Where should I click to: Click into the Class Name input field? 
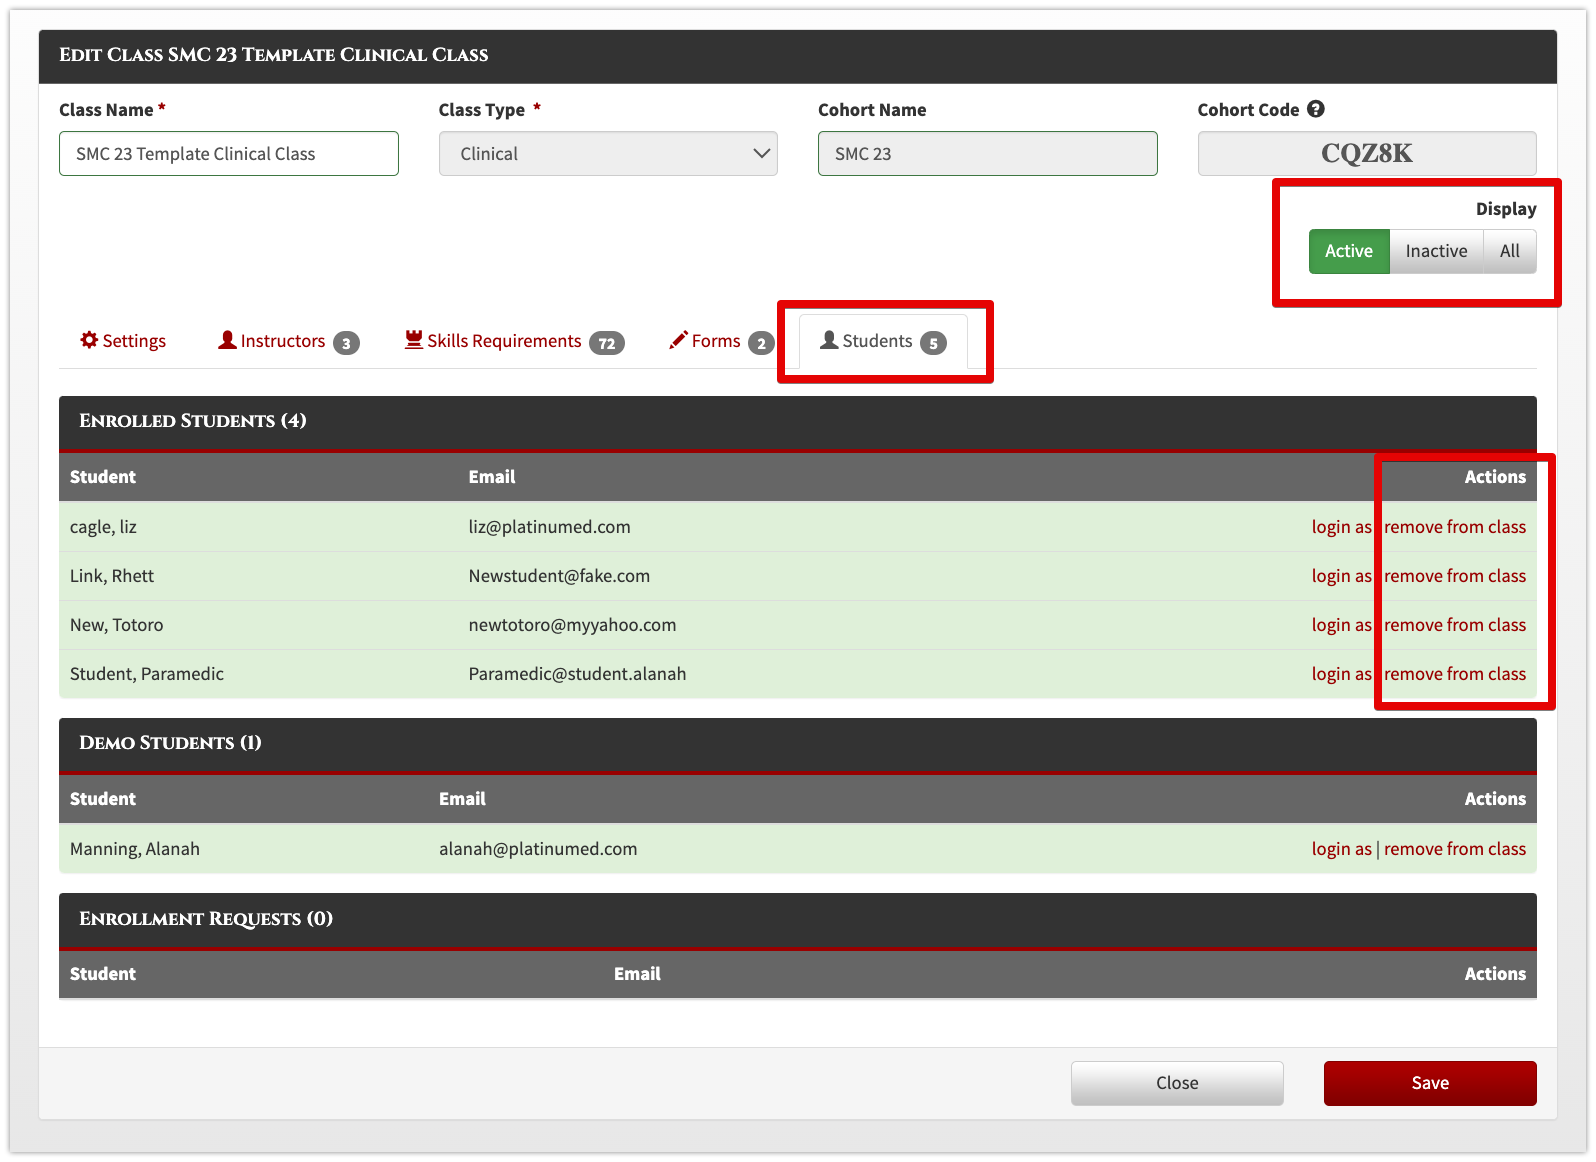[229, 154]
